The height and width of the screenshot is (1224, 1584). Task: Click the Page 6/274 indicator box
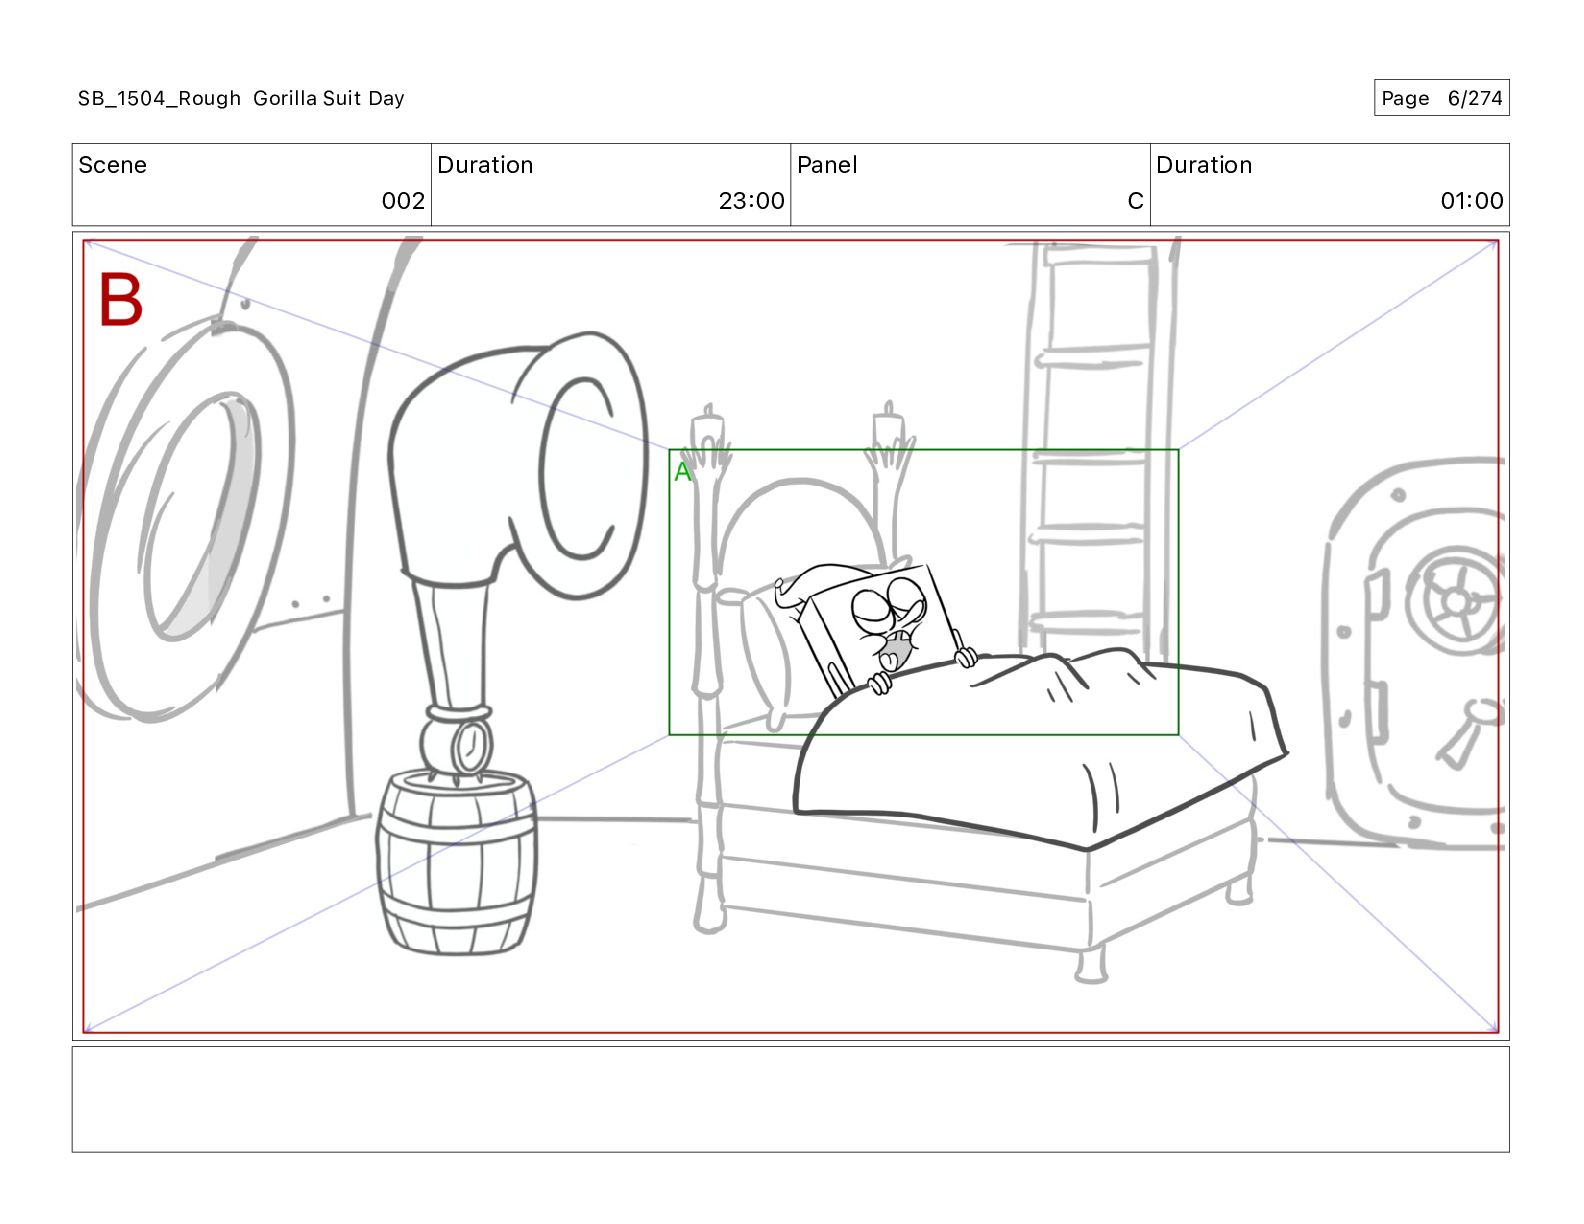pos(1440,98)
